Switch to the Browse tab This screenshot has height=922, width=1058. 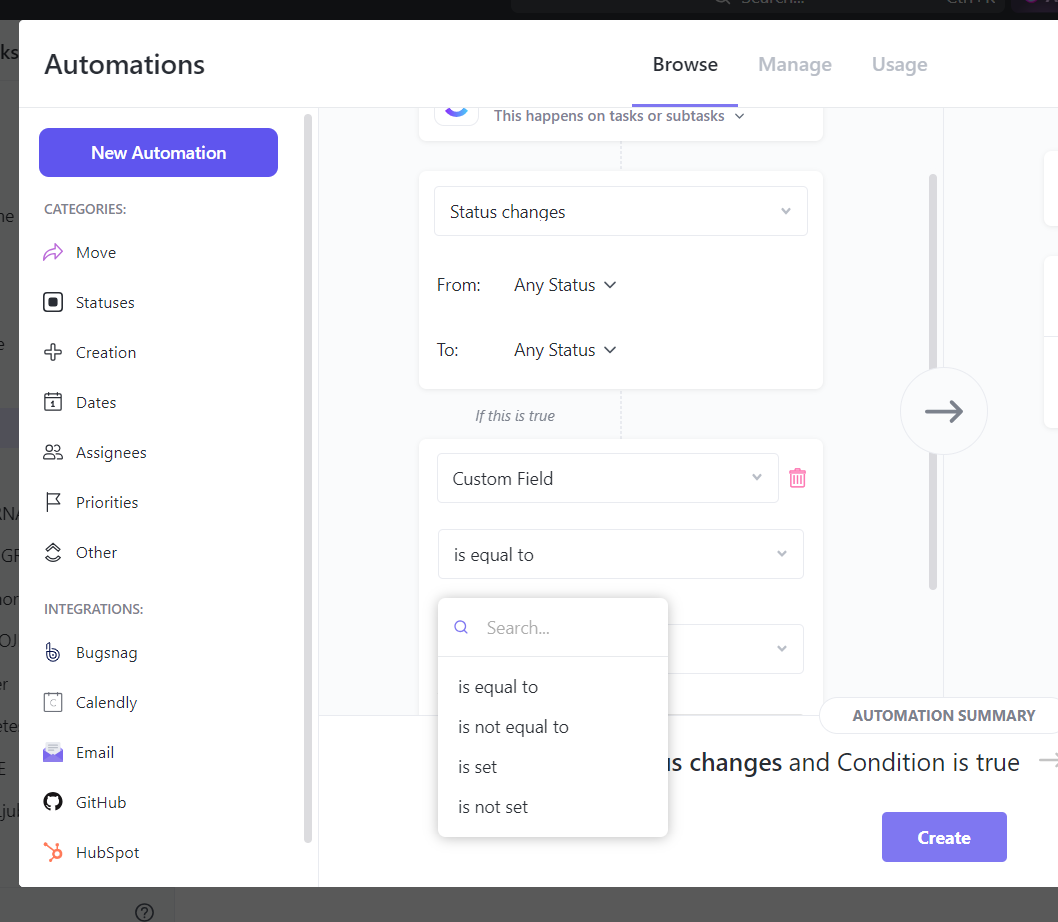point(685,64)
